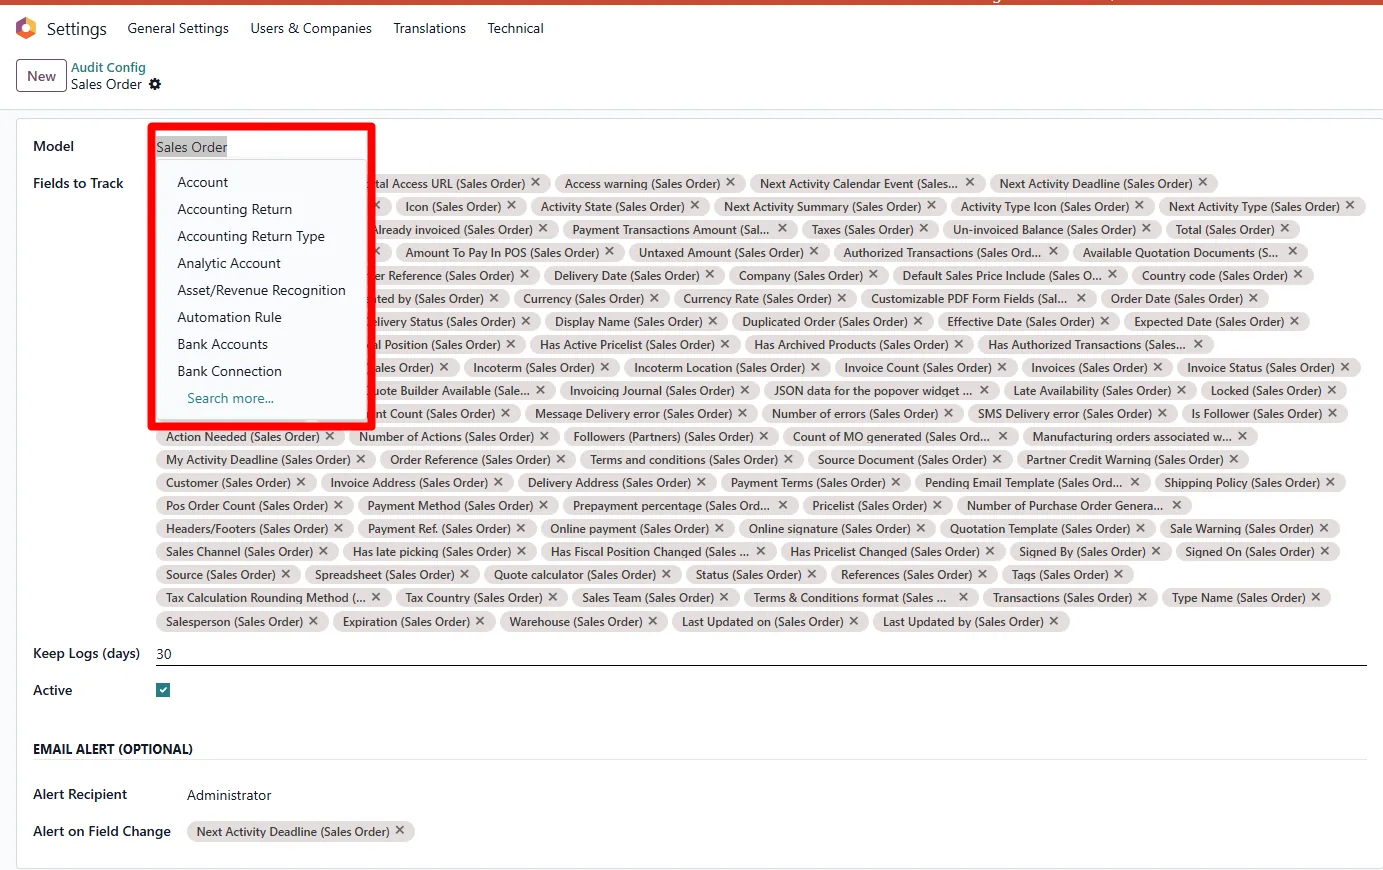Screen dimensions: 1383x870
Task: Remove the Untaxed Amount (Sales Order) tag
Action: tap(814, 252)
